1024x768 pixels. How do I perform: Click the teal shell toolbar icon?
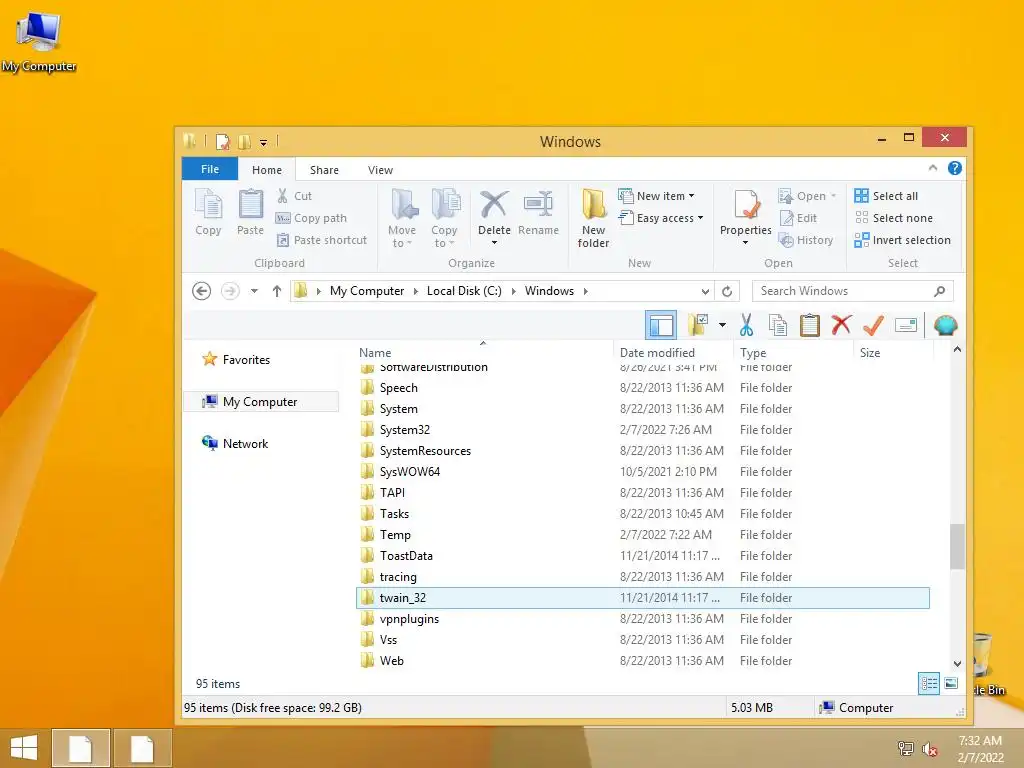tap(945, 325)
